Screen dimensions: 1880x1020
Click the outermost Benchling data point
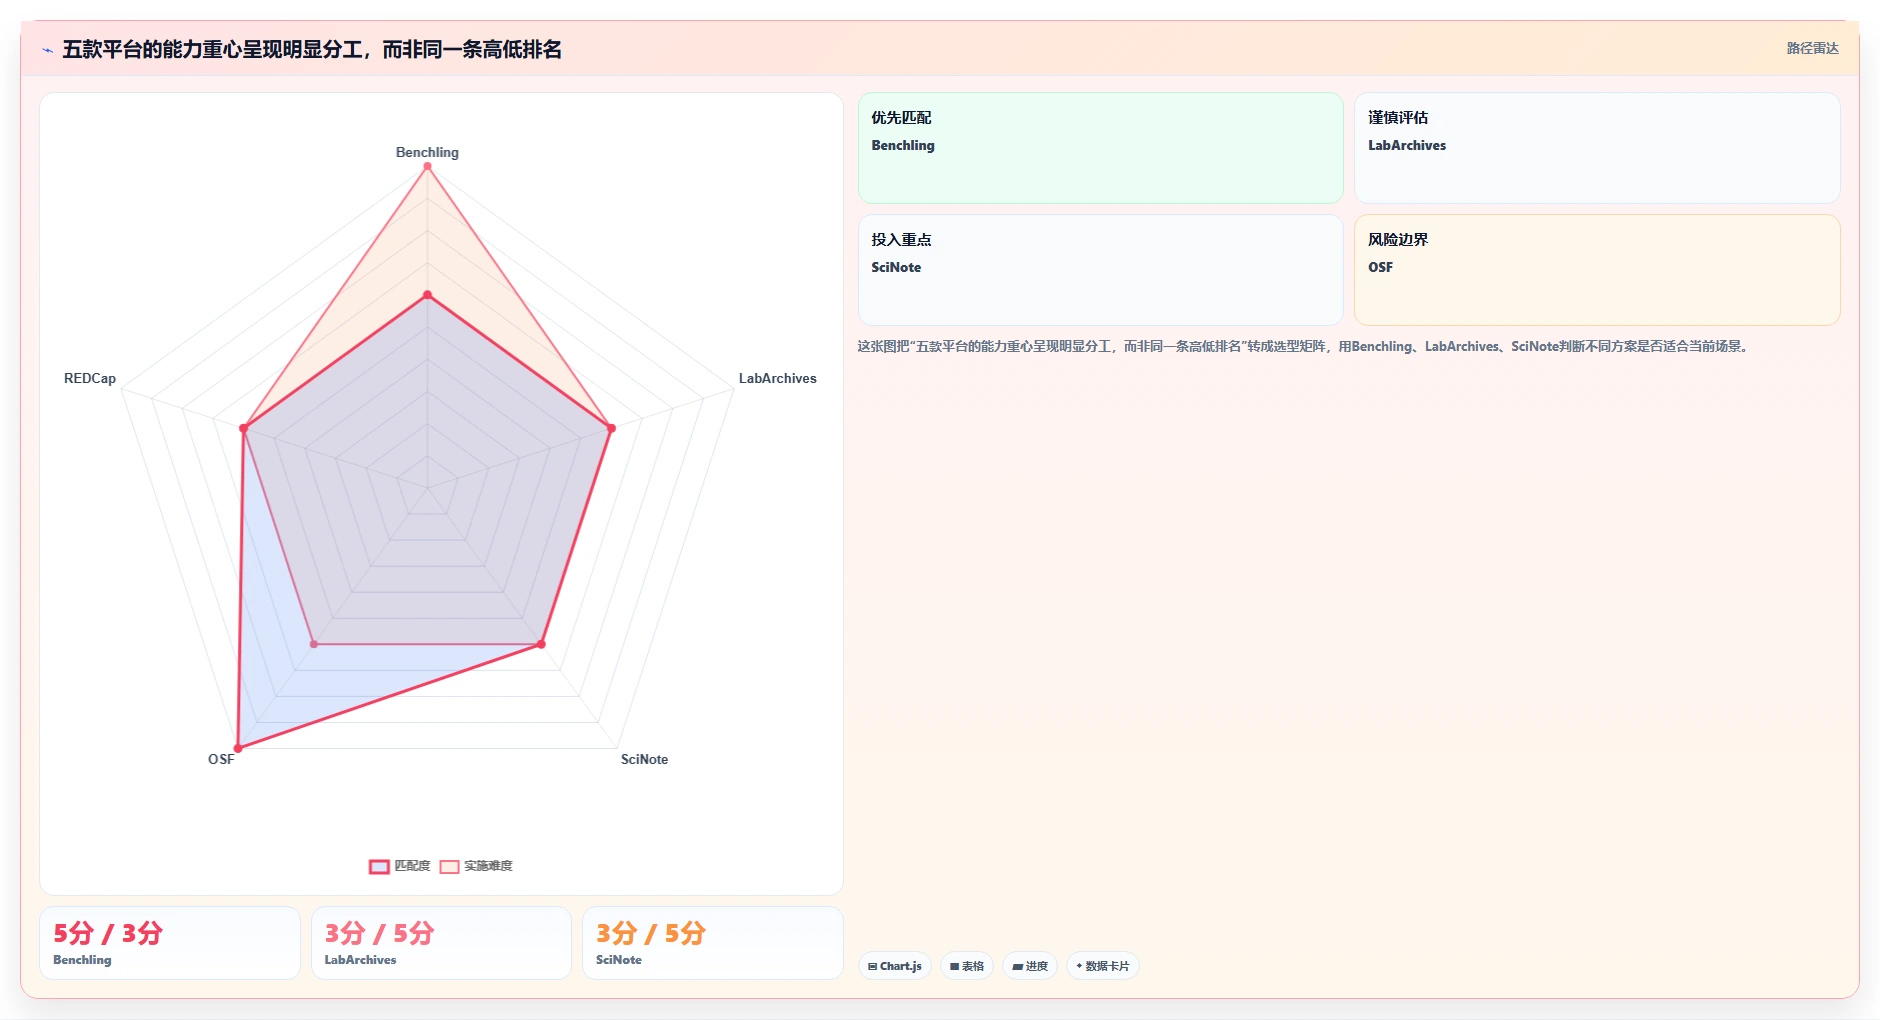click(x=427, y=166)
